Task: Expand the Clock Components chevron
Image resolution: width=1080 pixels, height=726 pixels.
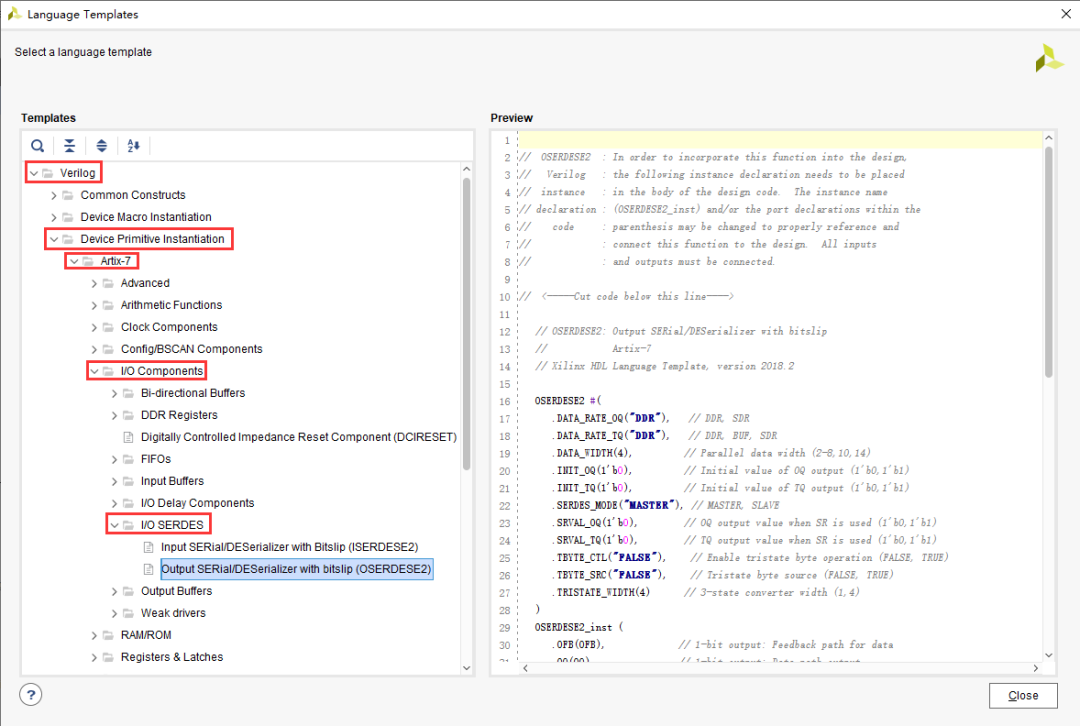Action: pos(94,327)
